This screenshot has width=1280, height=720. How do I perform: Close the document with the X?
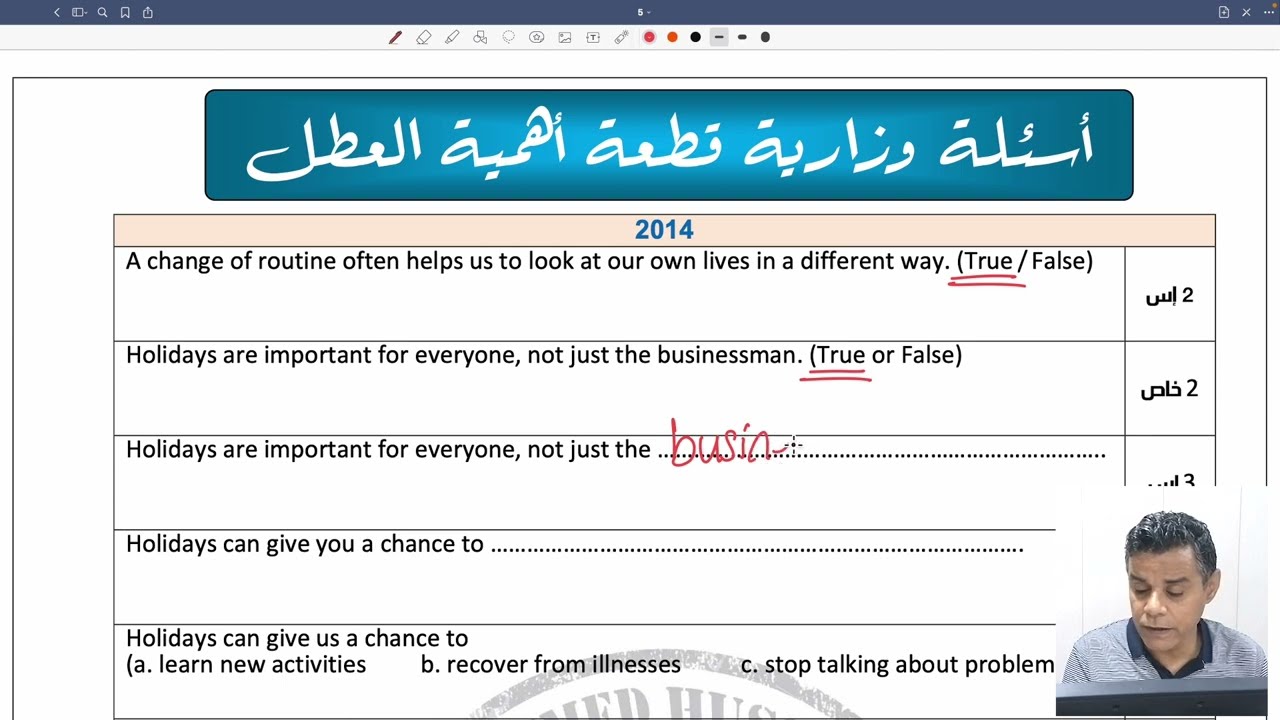[1246, 12]
